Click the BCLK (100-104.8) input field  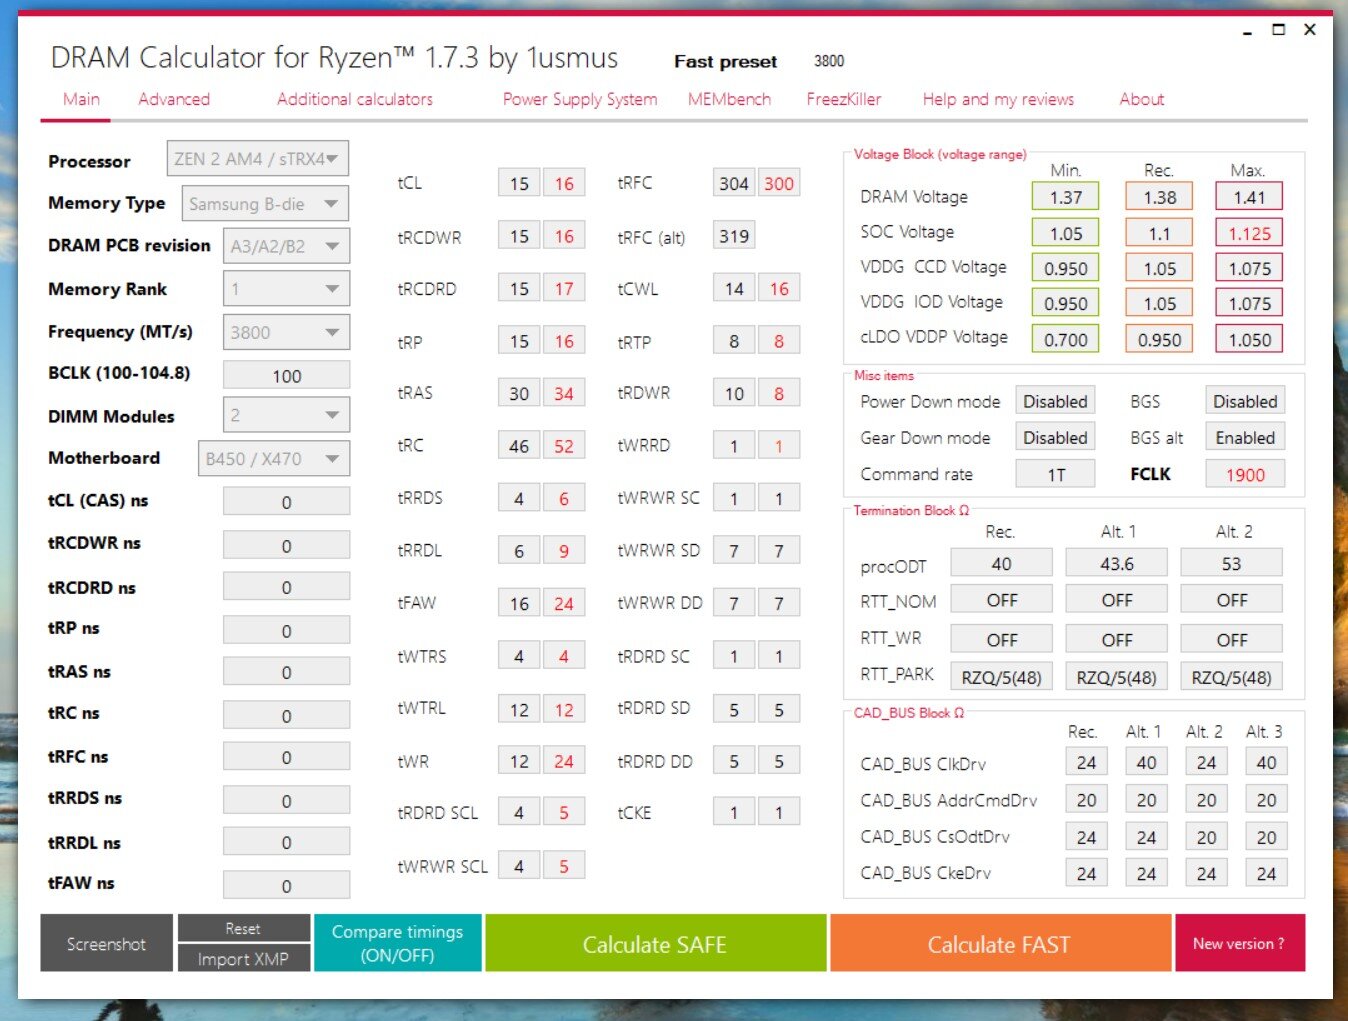point(286,375)
